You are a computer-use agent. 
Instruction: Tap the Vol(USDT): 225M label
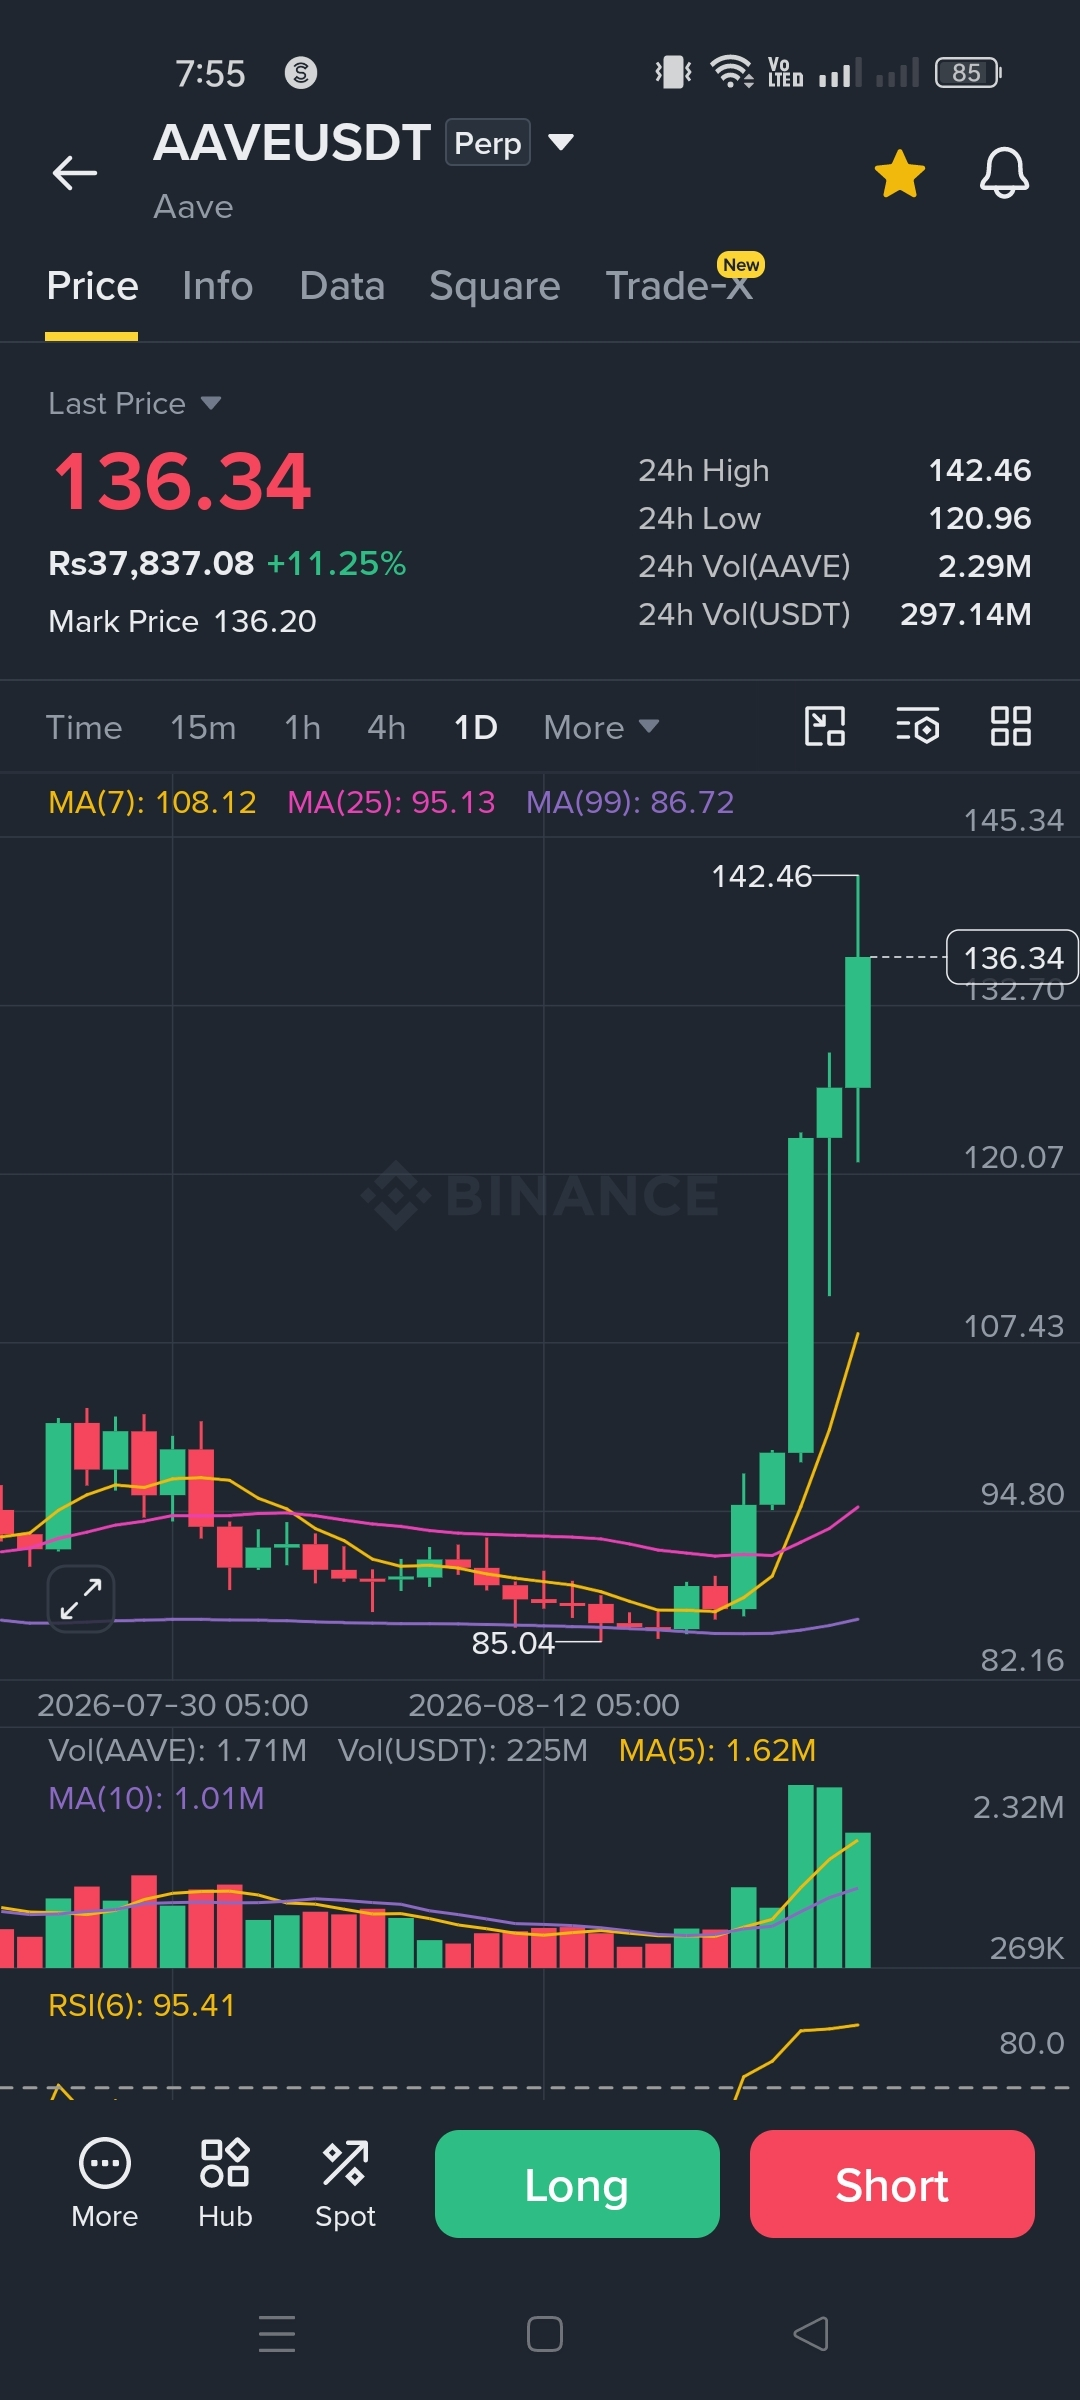coord(462,1750)
